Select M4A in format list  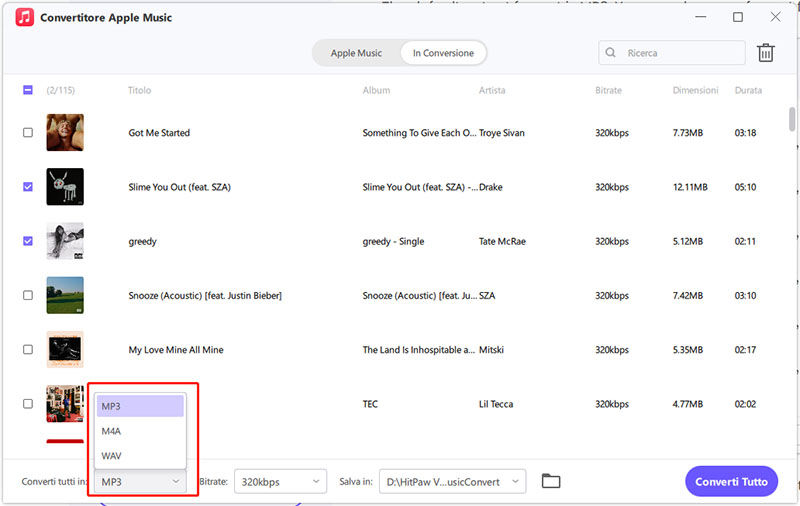click(140, 431)
